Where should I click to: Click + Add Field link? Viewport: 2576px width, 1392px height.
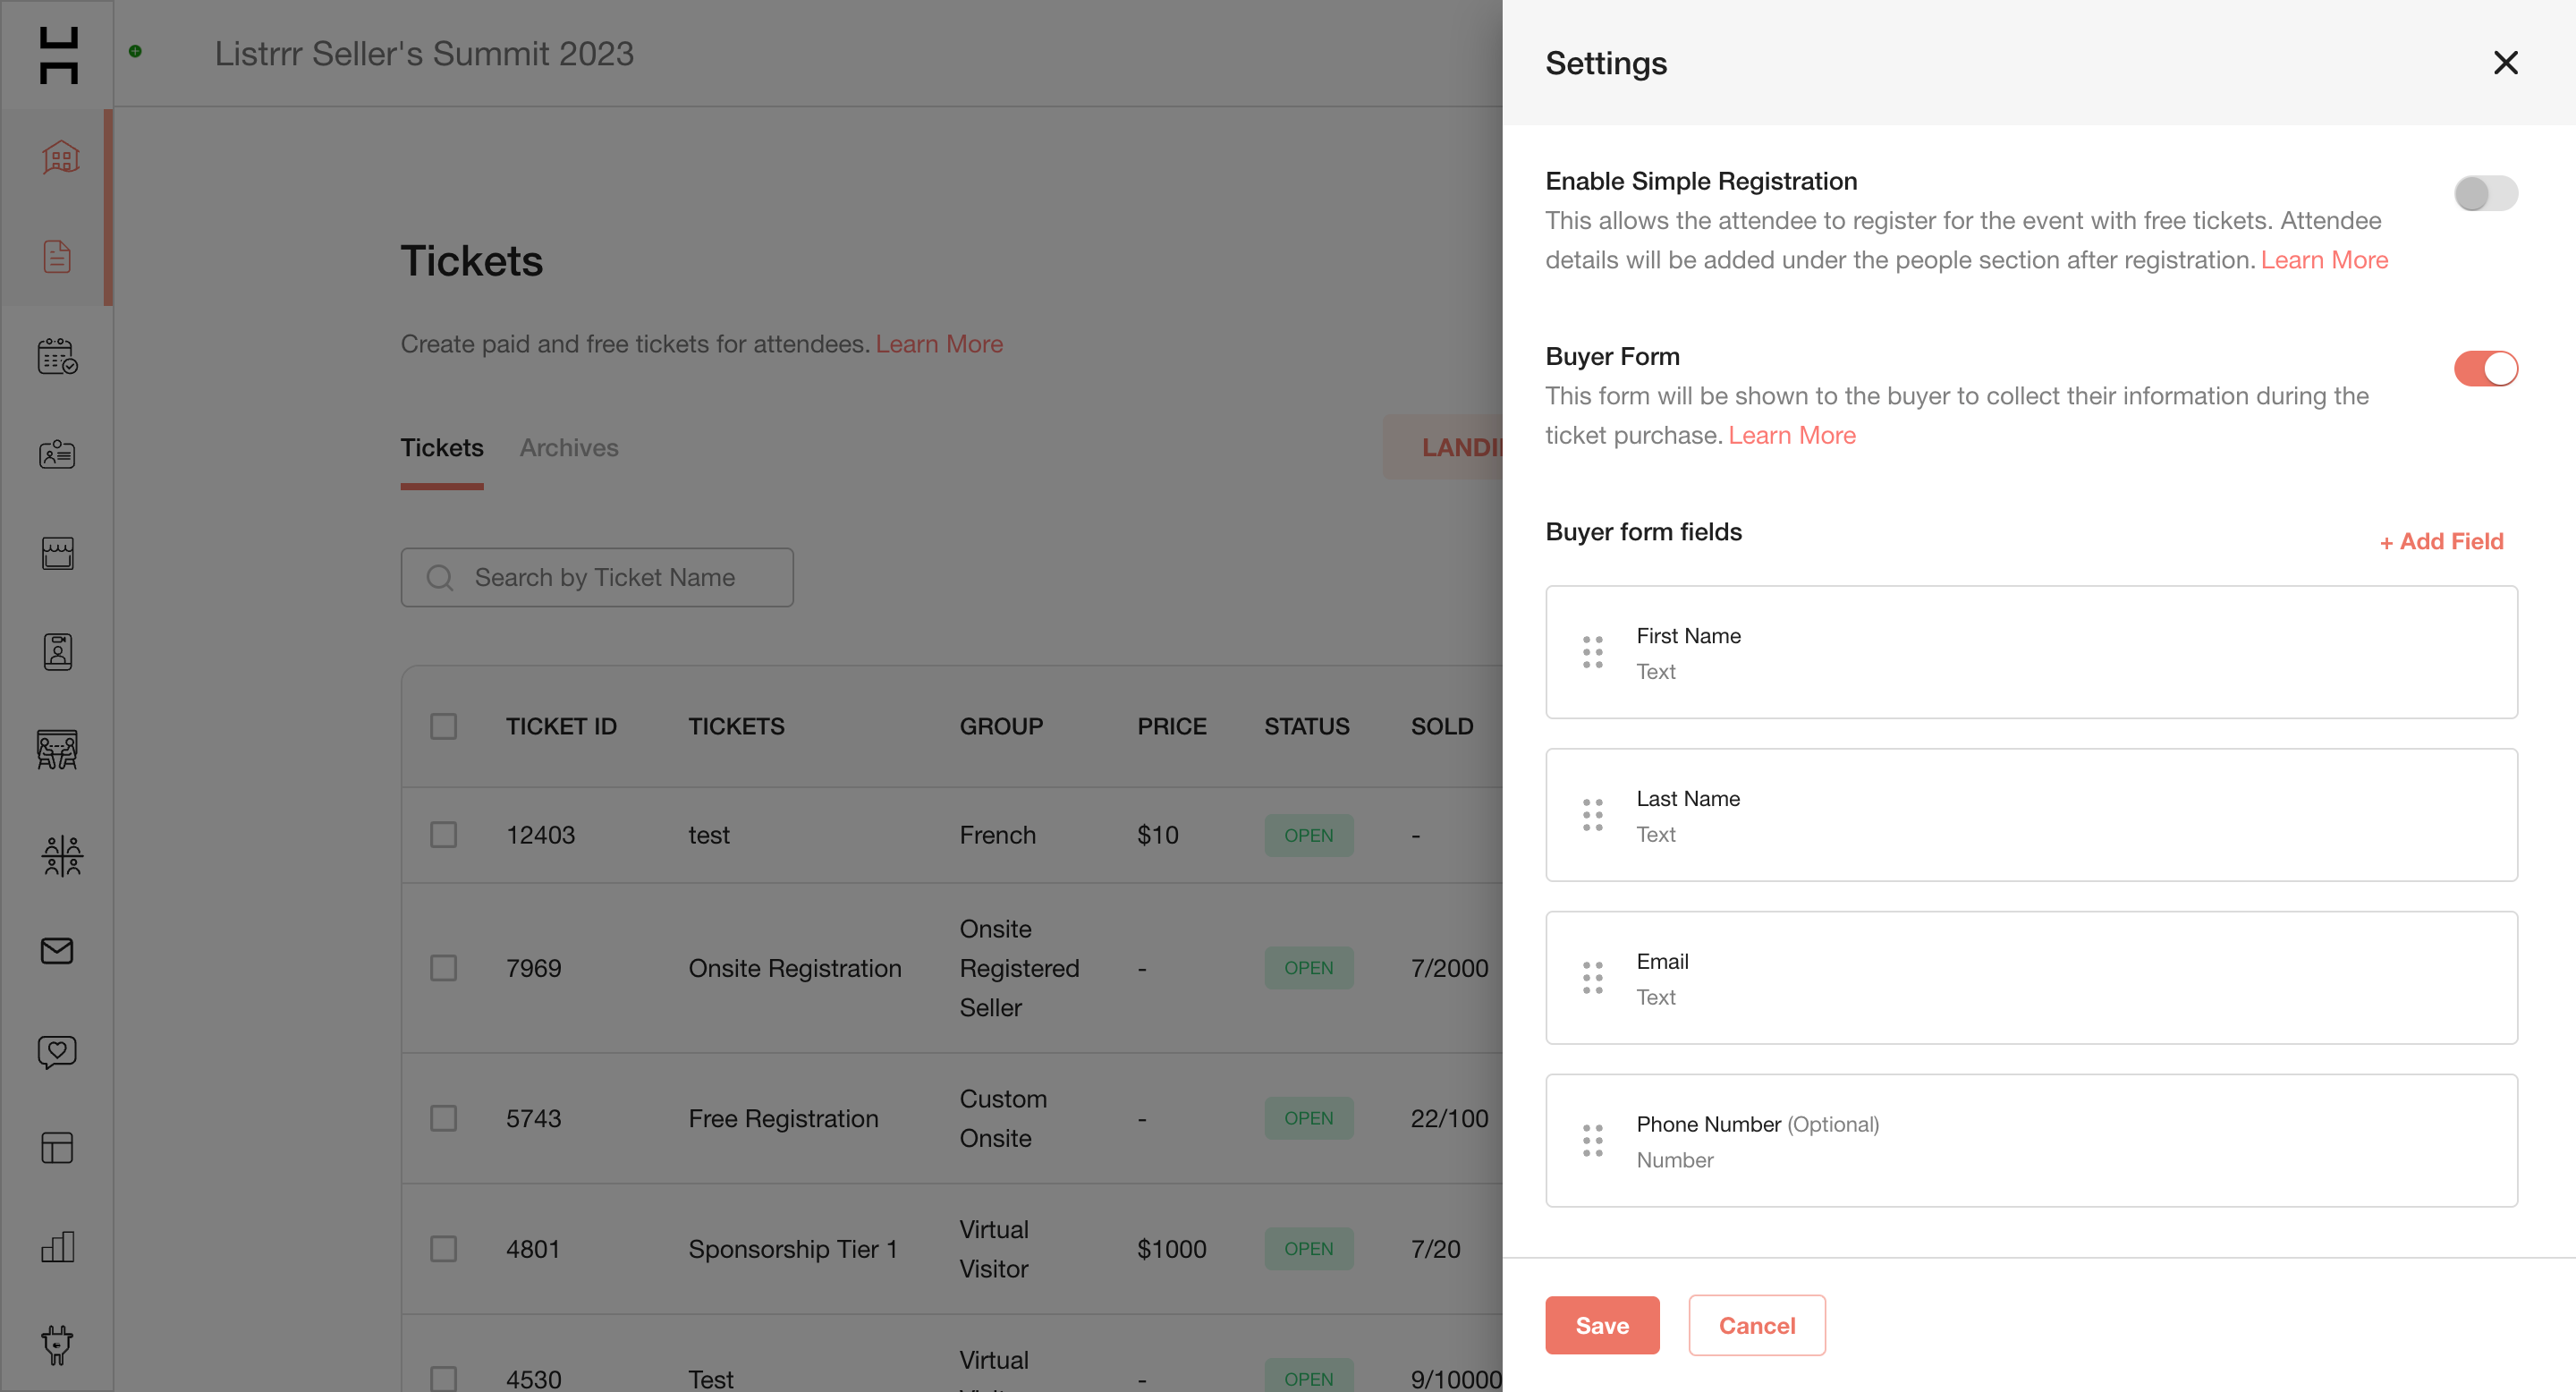(x=2441, y=541)
